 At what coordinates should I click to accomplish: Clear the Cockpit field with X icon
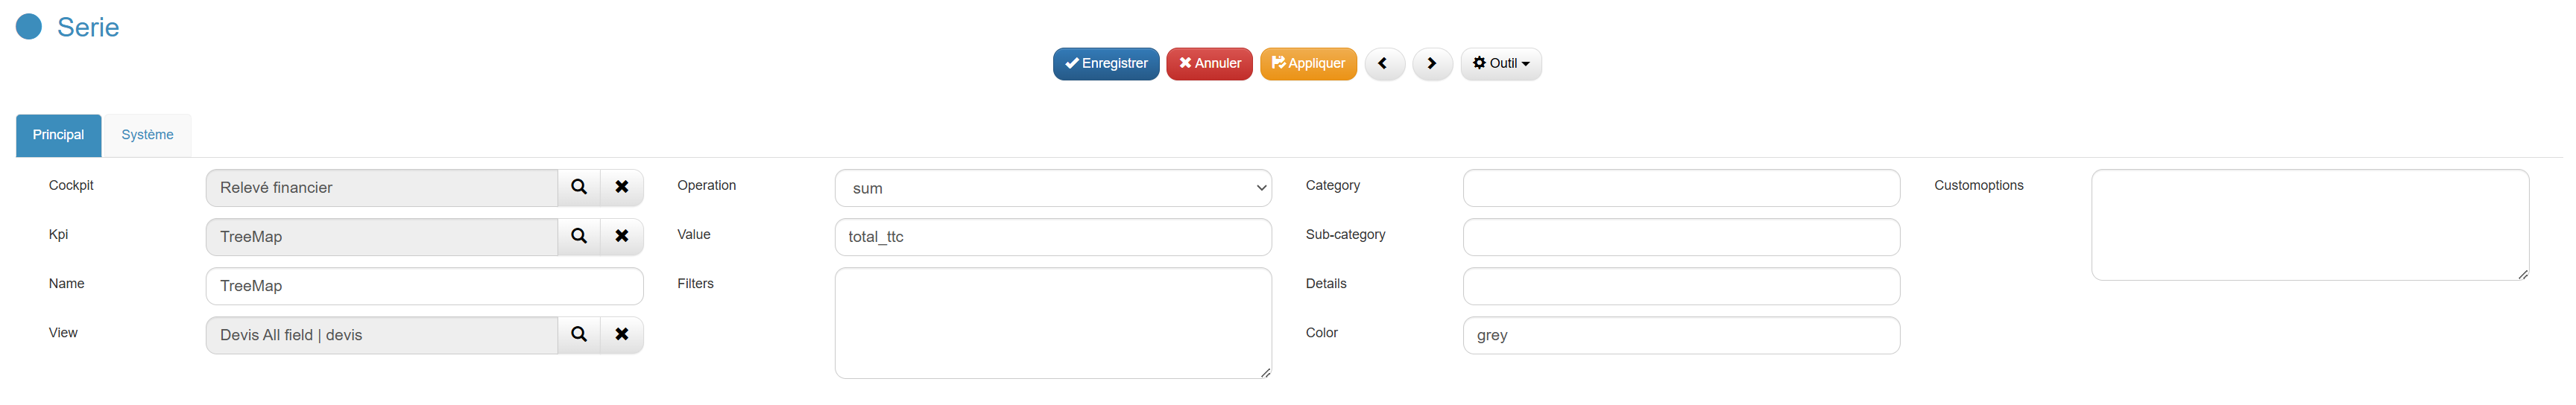point(621,187)
